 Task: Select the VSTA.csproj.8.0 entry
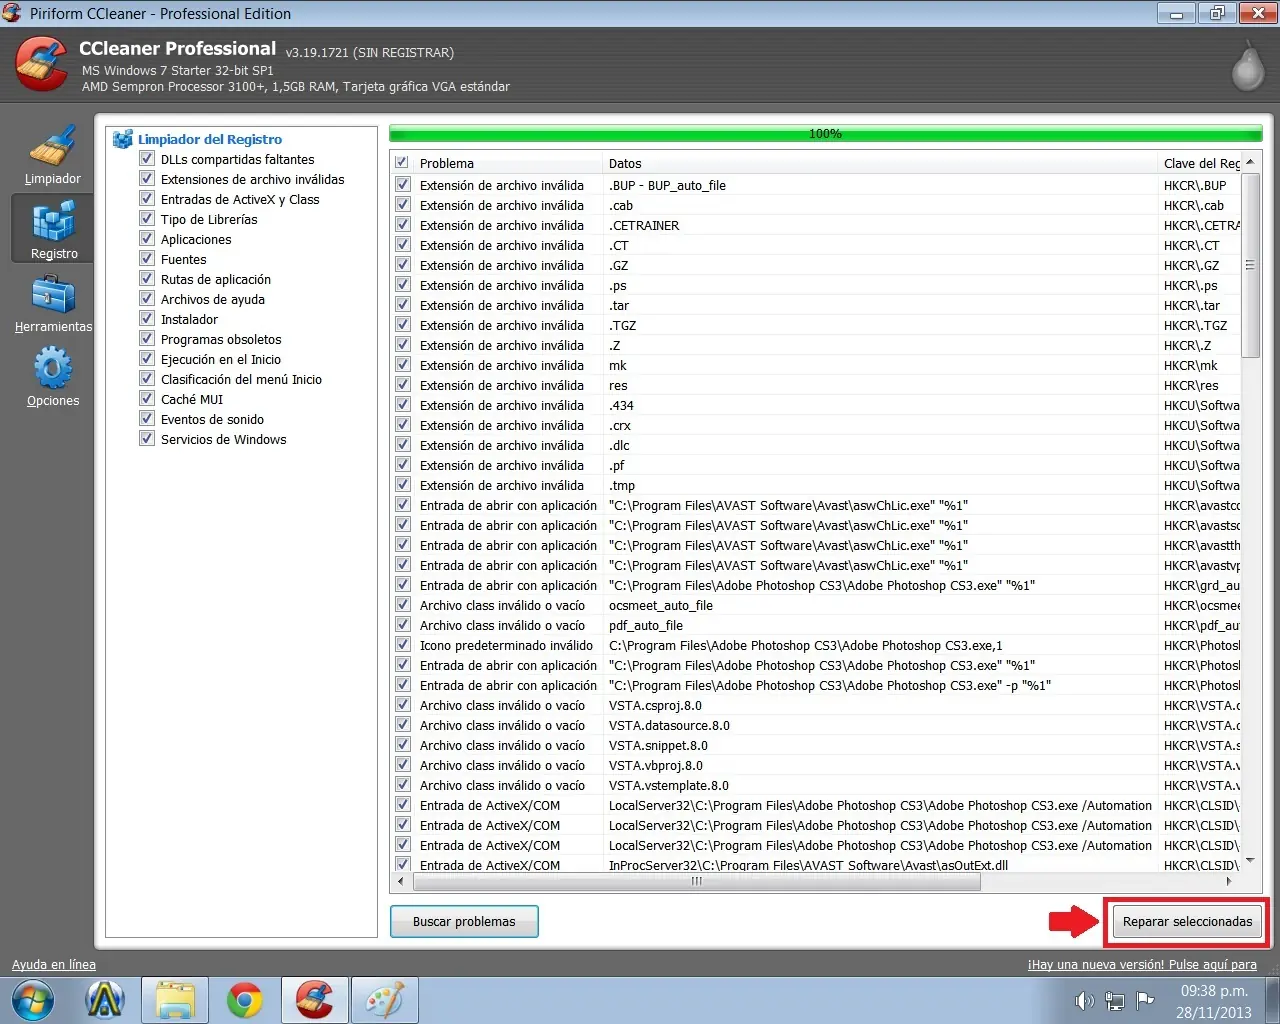[655, 706]
